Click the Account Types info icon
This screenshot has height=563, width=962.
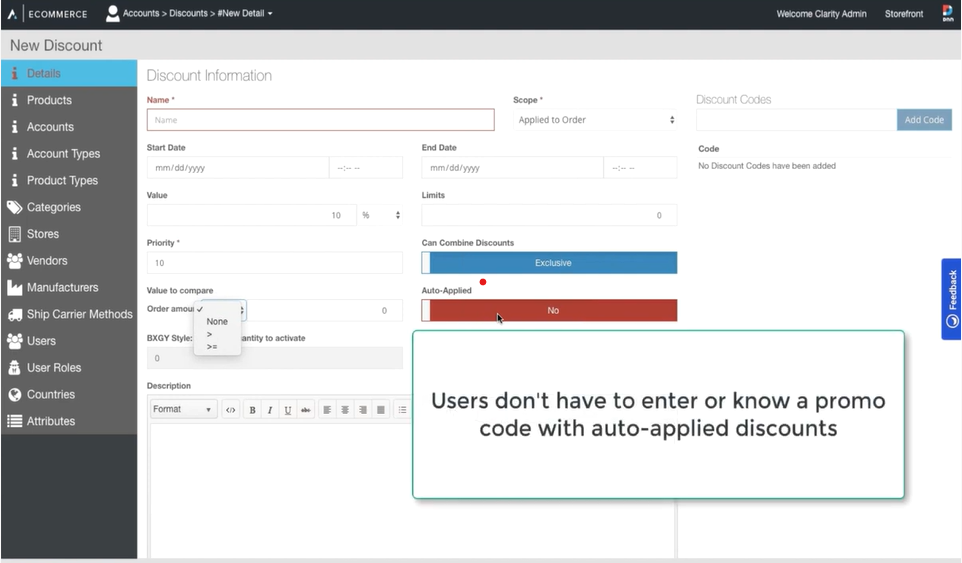point(14,153)
